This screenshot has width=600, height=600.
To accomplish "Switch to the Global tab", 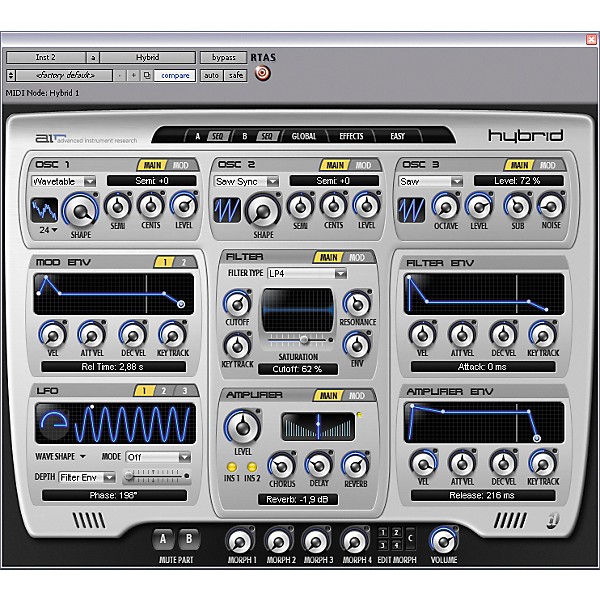I will click(304, 135).
